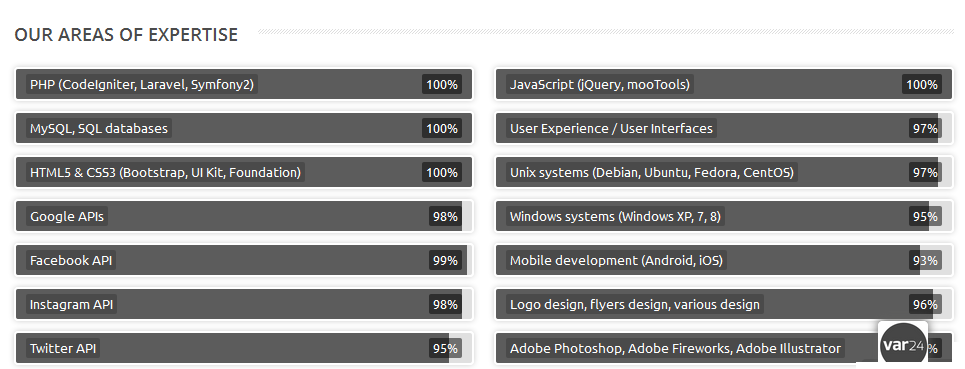Click the JavaScript (jQuery, mooTools) bar
The image size is (965, 369).
724,84
